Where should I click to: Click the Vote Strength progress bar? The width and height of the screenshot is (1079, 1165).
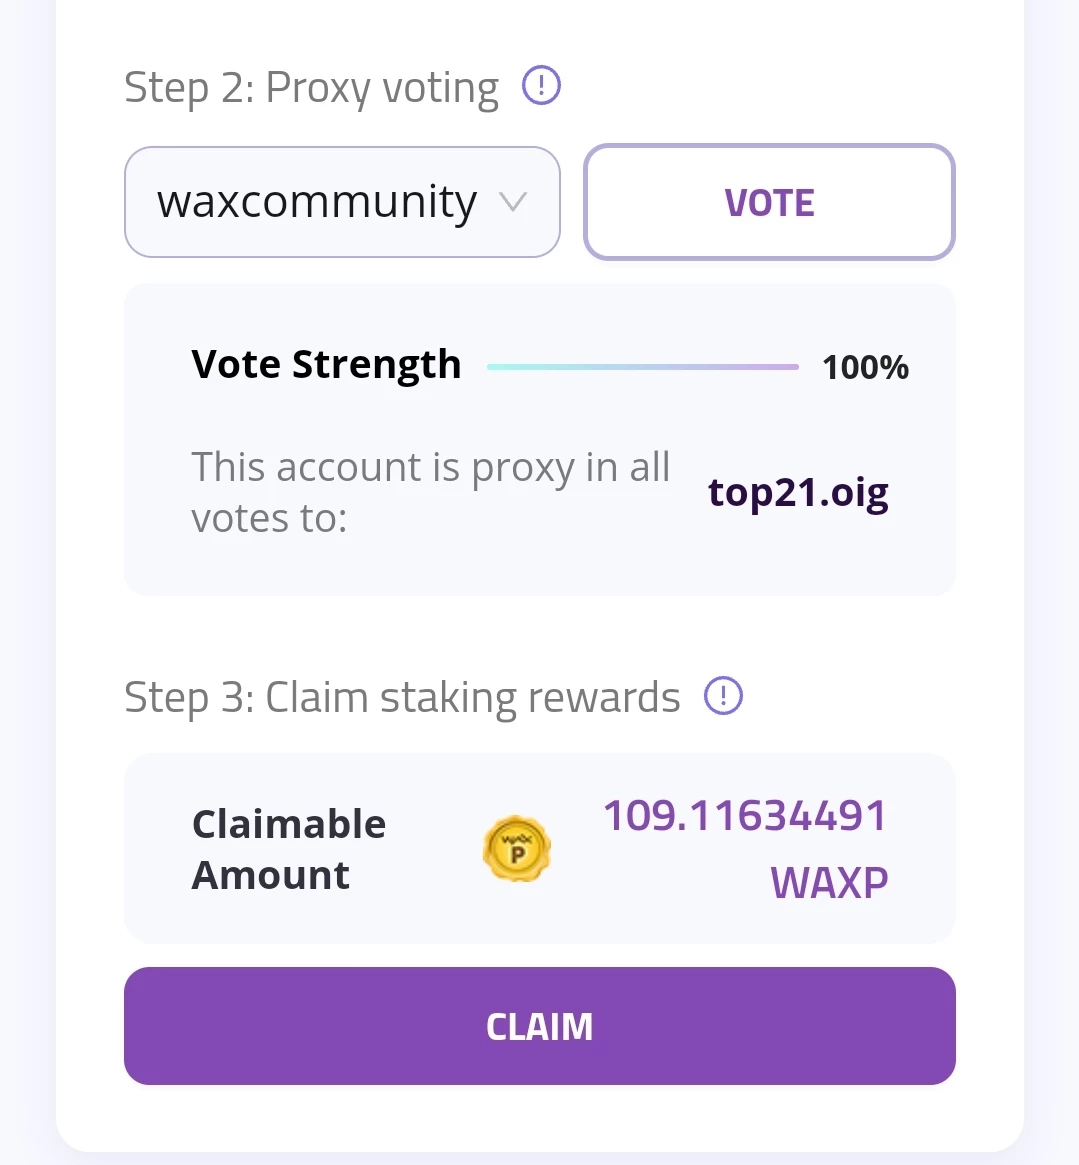point(642,367)
